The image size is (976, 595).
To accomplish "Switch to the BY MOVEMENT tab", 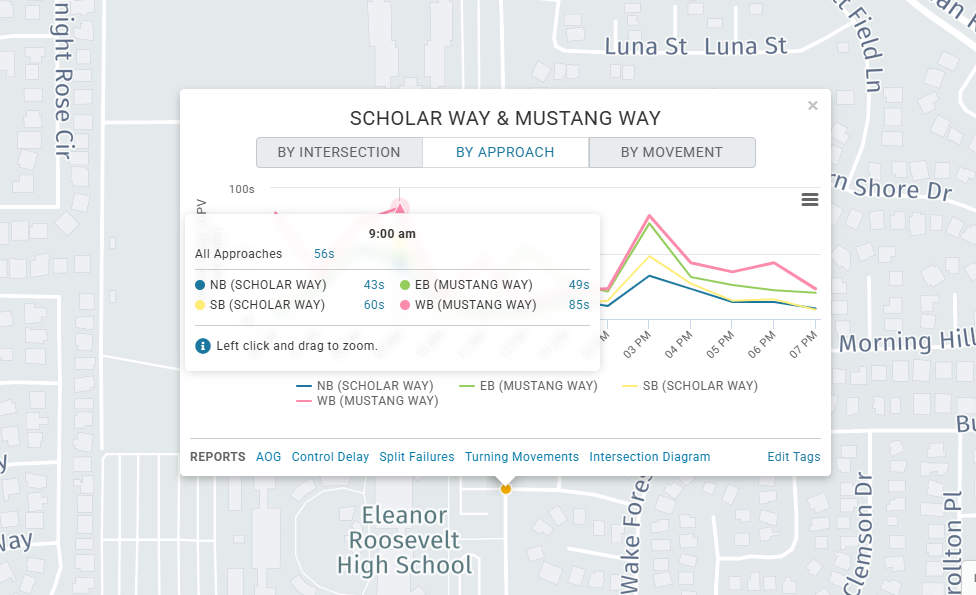I will [x=672, y=152].
